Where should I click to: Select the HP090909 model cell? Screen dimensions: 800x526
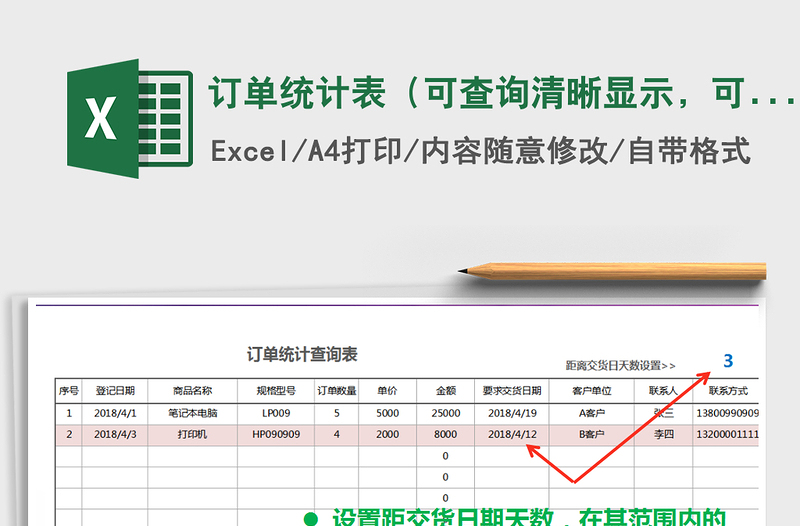[276, 434]
